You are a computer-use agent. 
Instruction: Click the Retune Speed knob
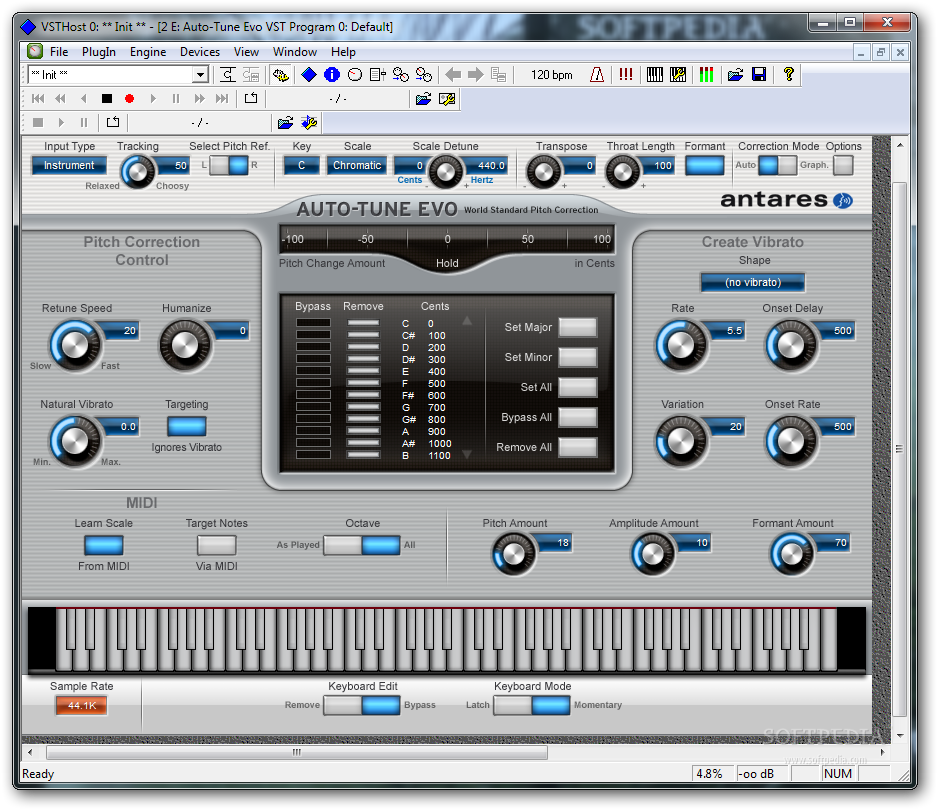(x=75, y=345)
